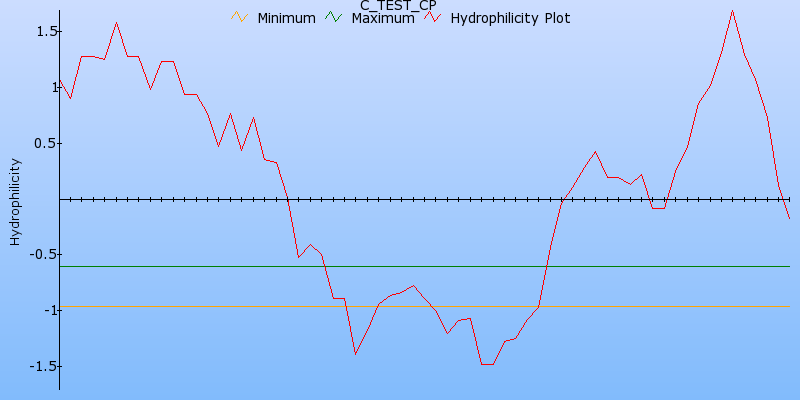
Task: Click the C_TEST_CP chart title
Action: [397, 5]
